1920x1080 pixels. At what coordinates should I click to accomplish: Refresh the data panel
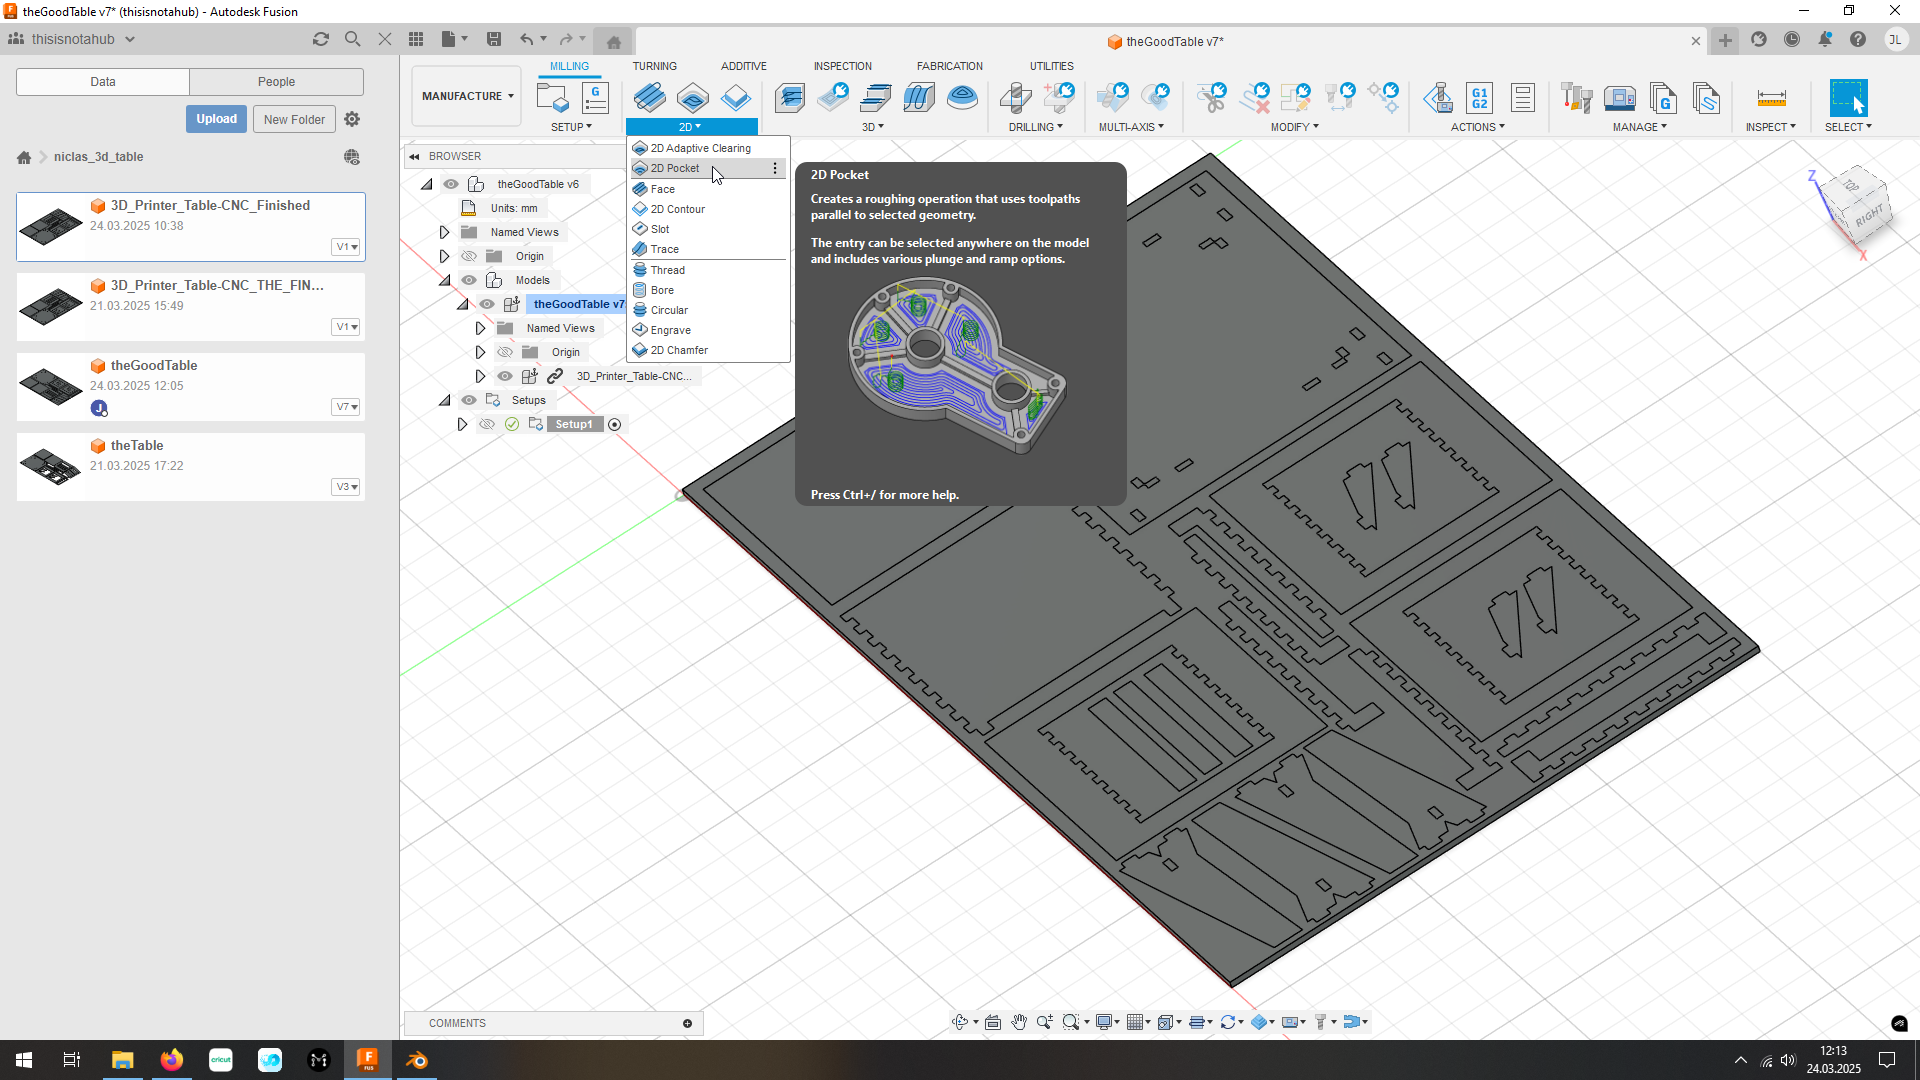(320, 39)
